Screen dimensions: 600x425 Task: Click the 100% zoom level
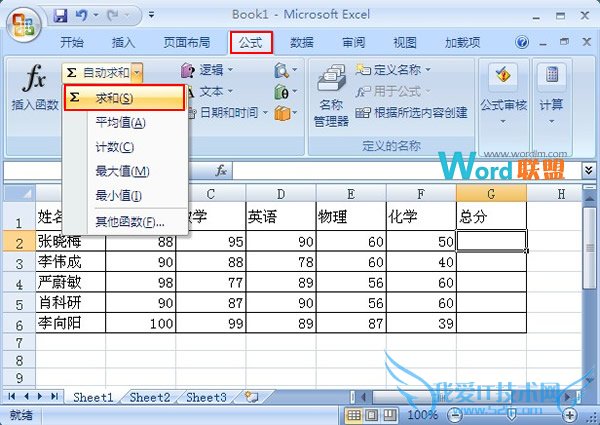pyautogui.click(x=422, y=415)
